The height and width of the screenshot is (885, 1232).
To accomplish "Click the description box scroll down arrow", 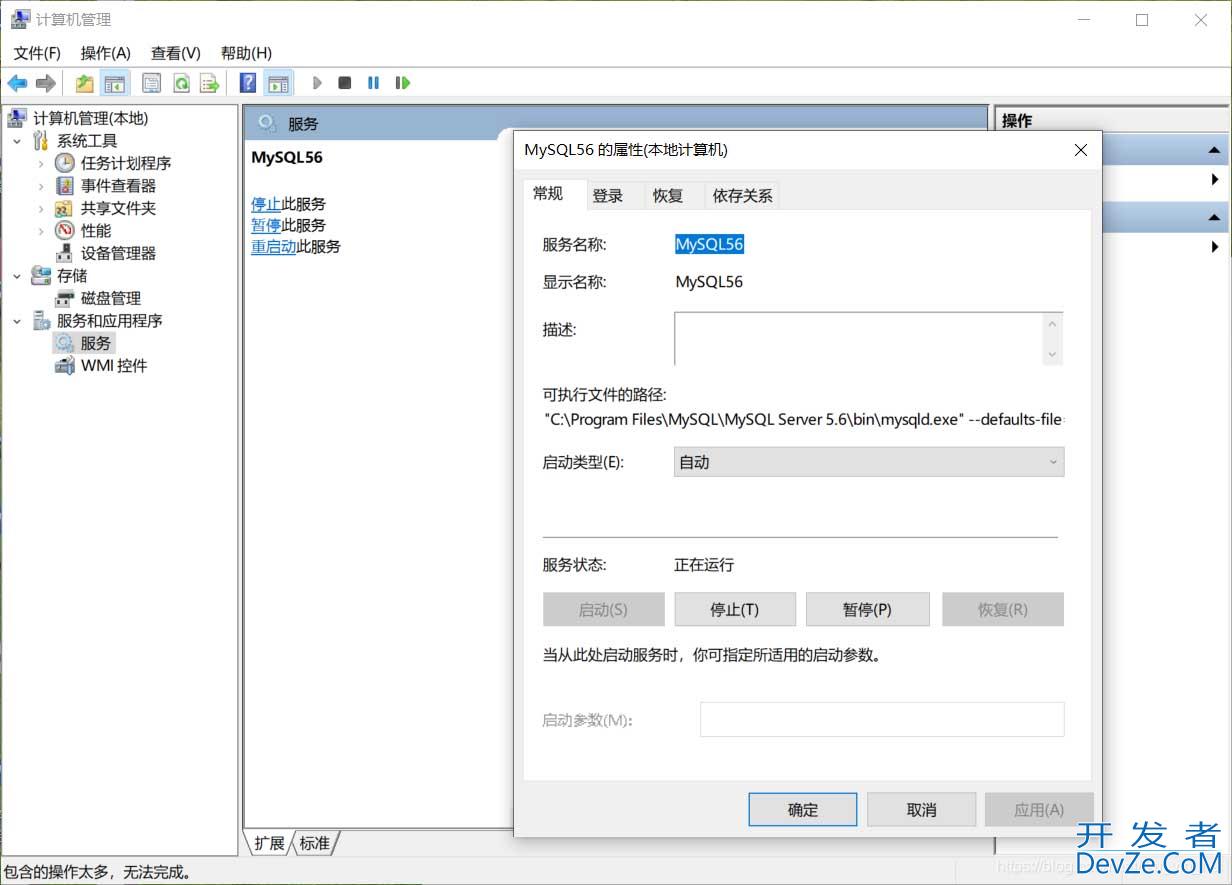I will pyautogui.click(x=1052, y=354).
